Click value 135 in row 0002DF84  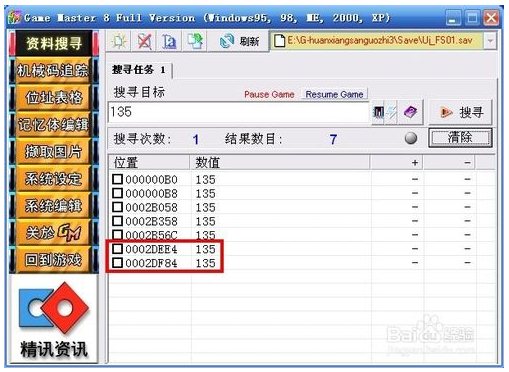point(205,263)
